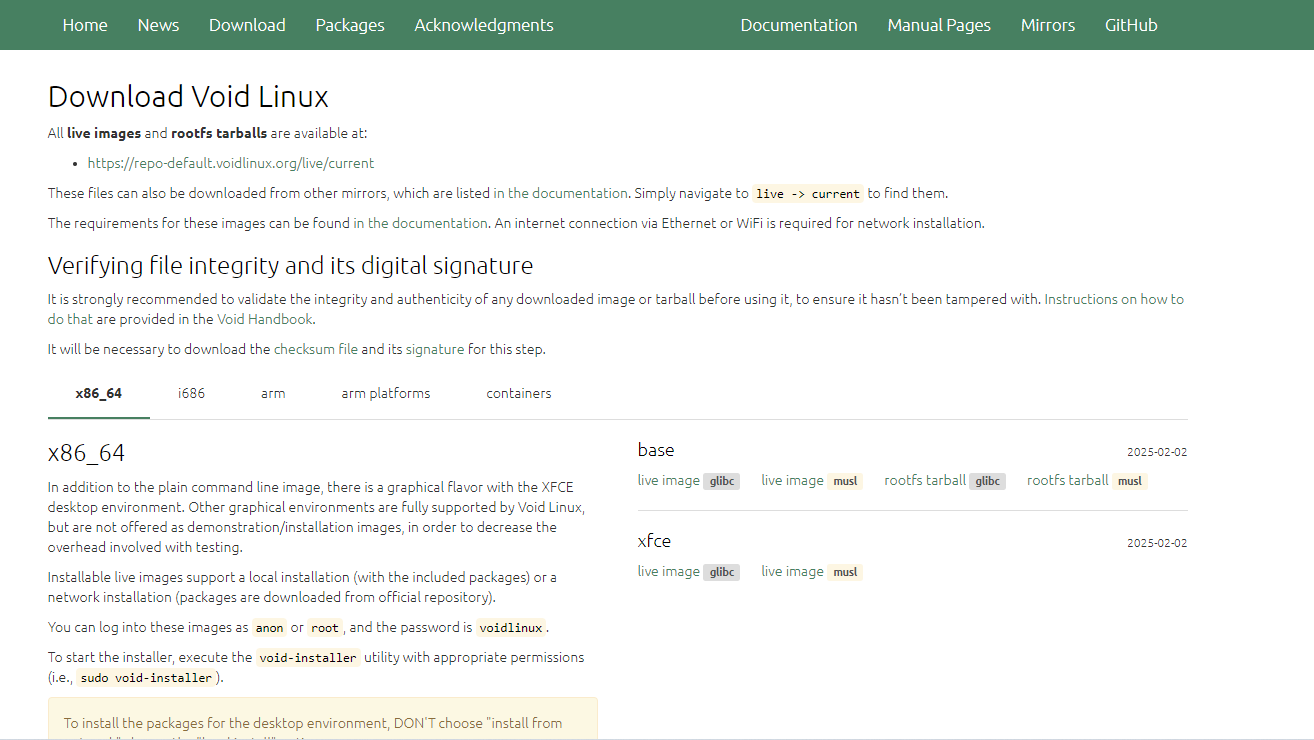
Task: Click the "Download Void Linux" page heading
Action: pos(188,97)
